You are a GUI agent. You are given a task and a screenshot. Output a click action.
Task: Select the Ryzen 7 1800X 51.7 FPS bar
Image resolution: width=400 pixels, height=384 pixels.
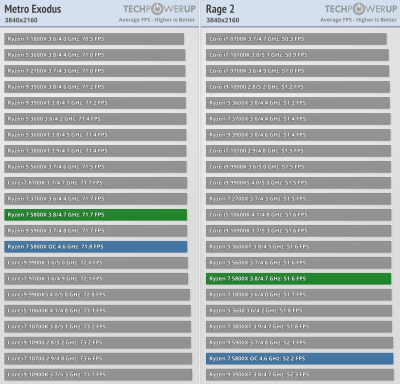(299, 295)
